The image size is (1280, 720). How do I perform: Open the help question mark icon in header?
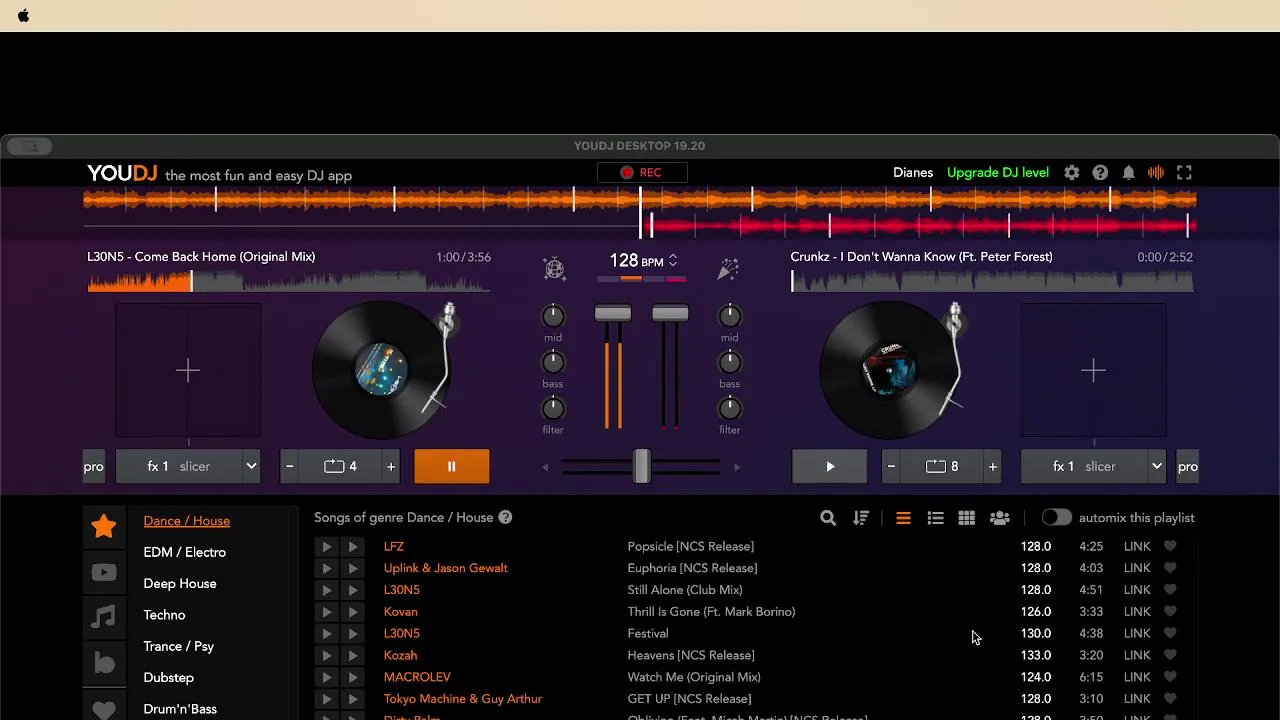pyautogui.click(x=1100, y=173)
